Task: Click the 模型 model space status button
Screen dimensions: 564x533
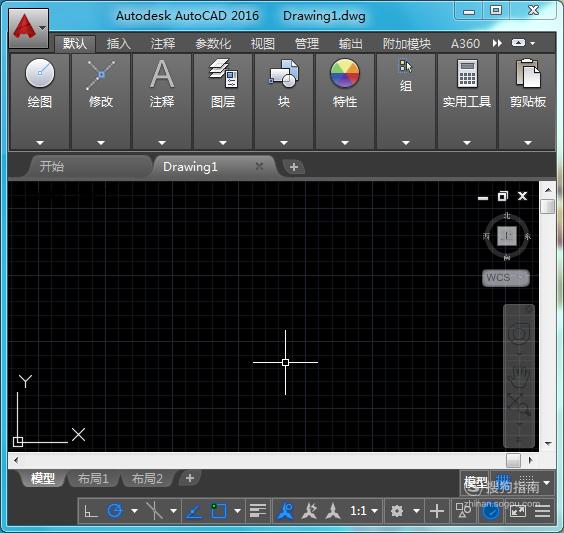Action: [475, 482]
